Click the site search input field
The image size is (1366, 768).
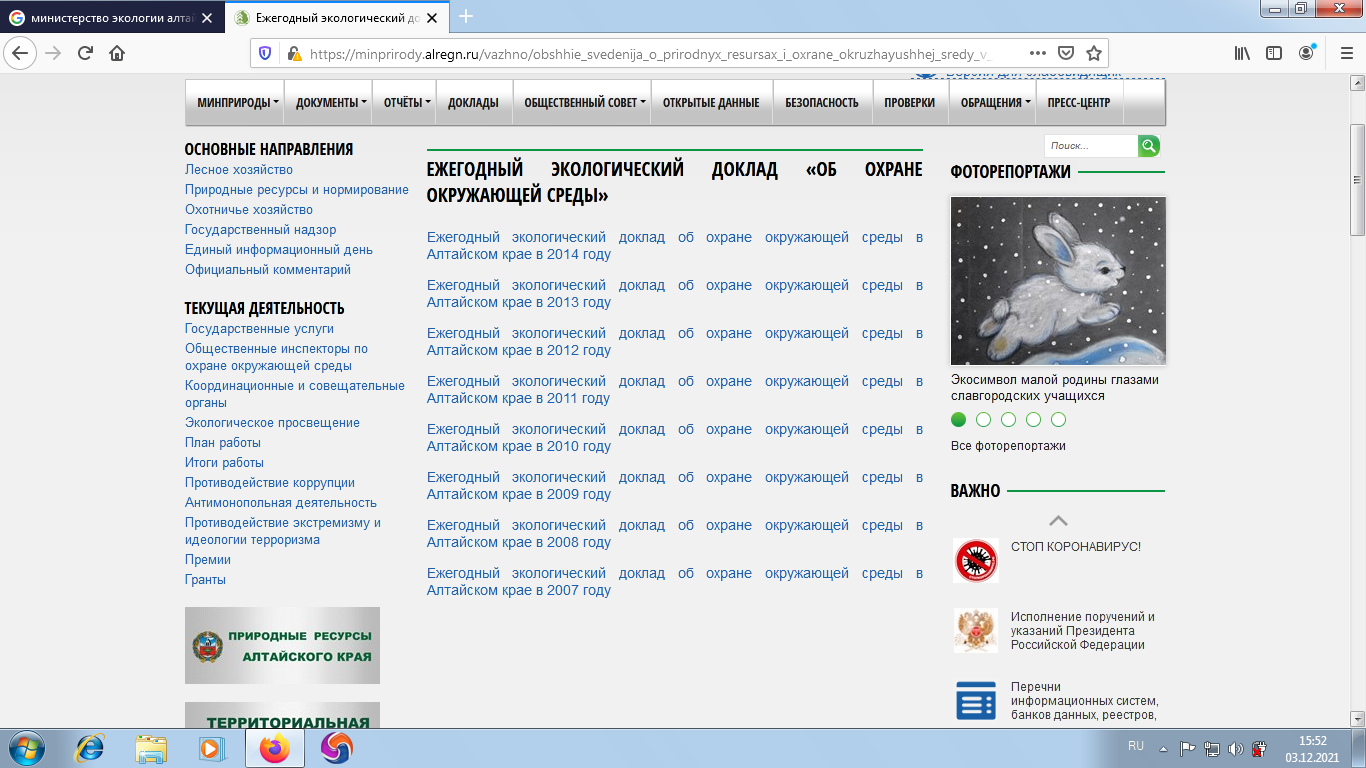point(1091,146)
